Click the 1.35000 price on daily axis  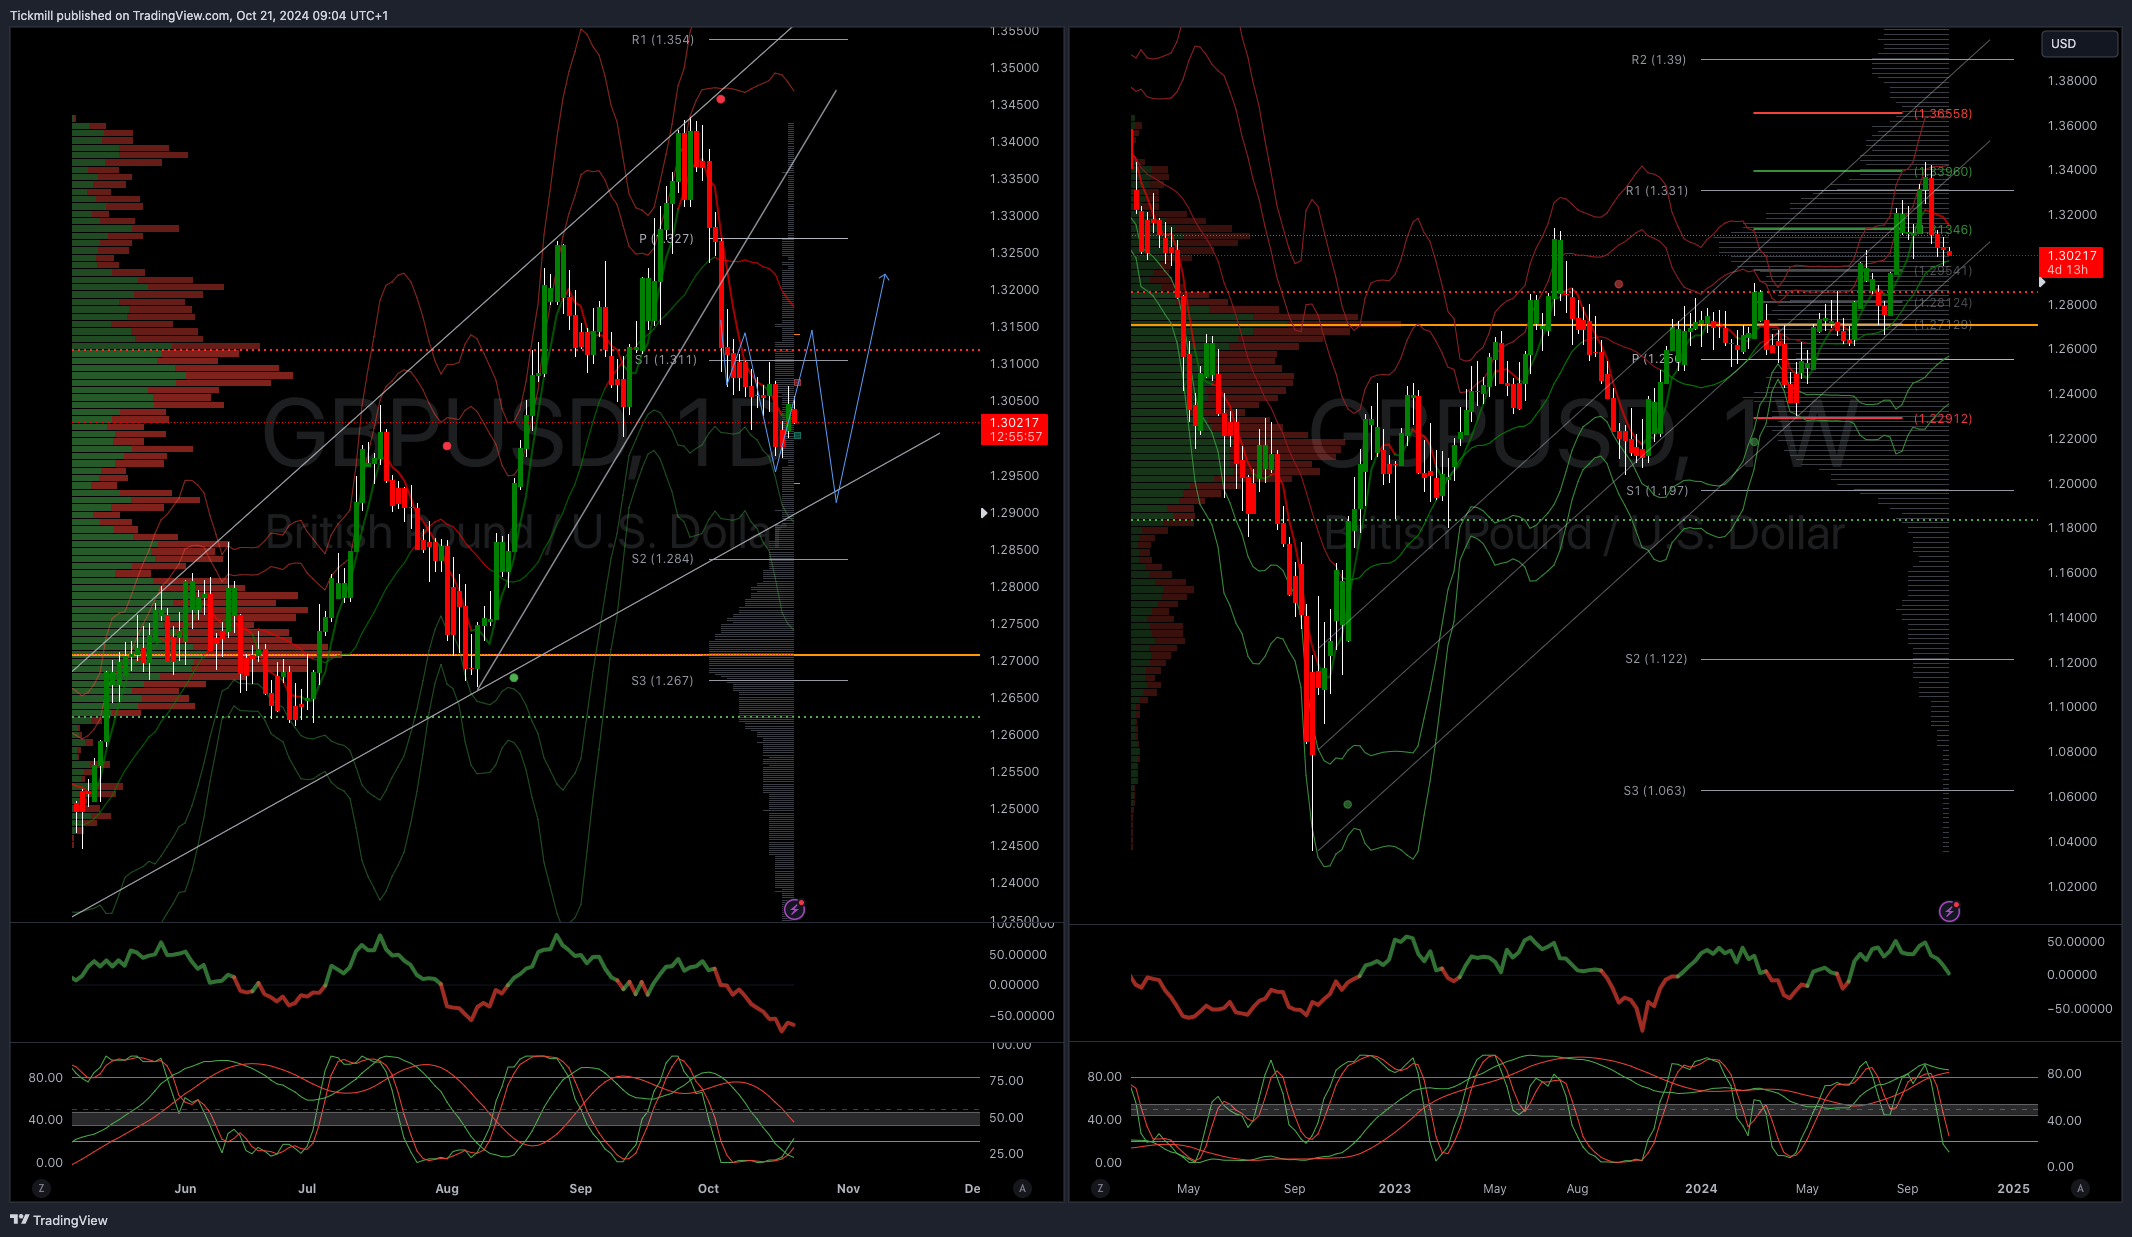[x=1014, y=68]
